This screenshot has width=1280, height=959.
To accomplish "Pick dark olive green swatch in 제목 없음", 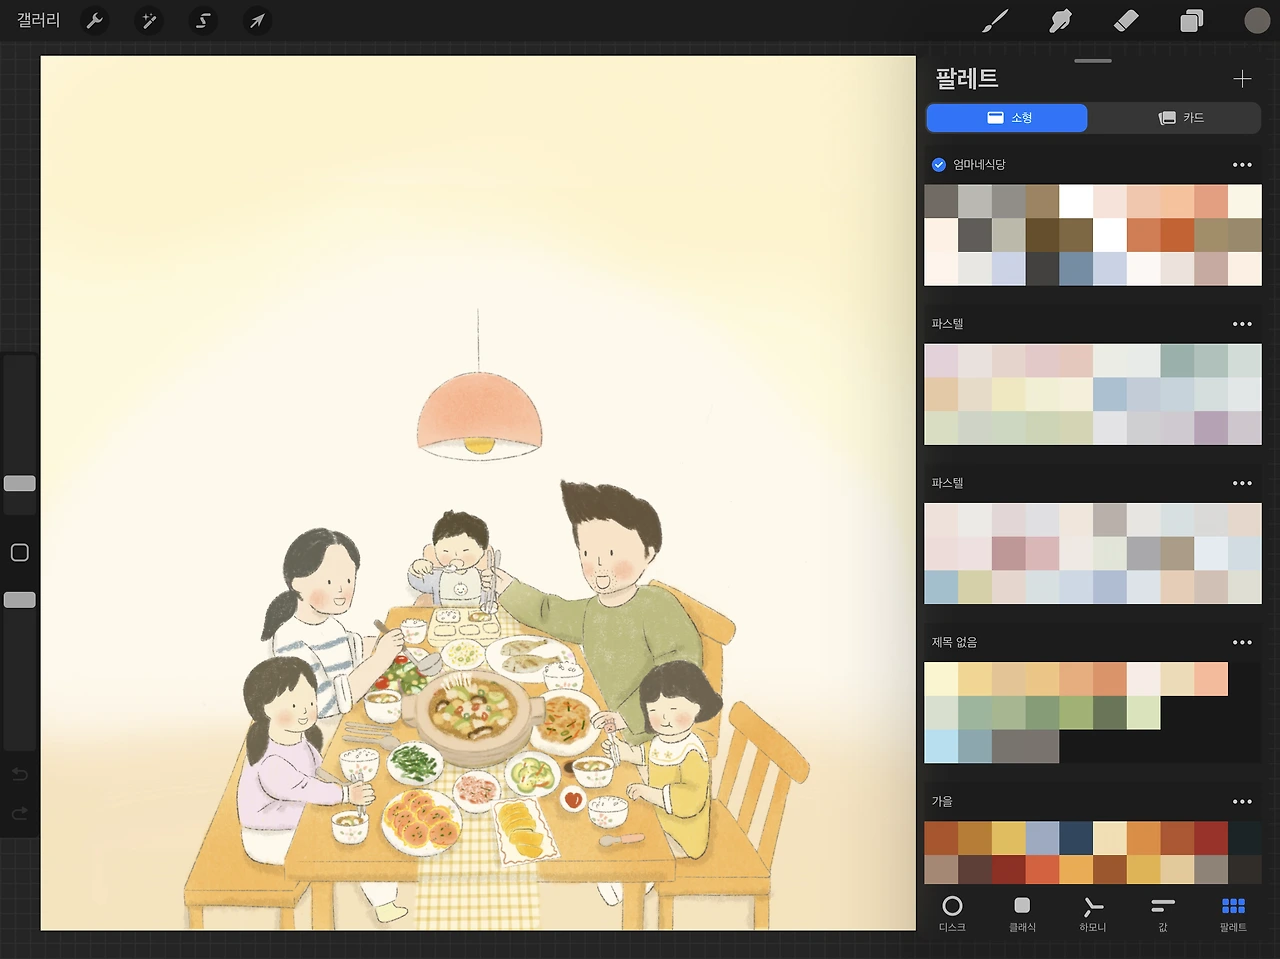I will [1110, 713].
